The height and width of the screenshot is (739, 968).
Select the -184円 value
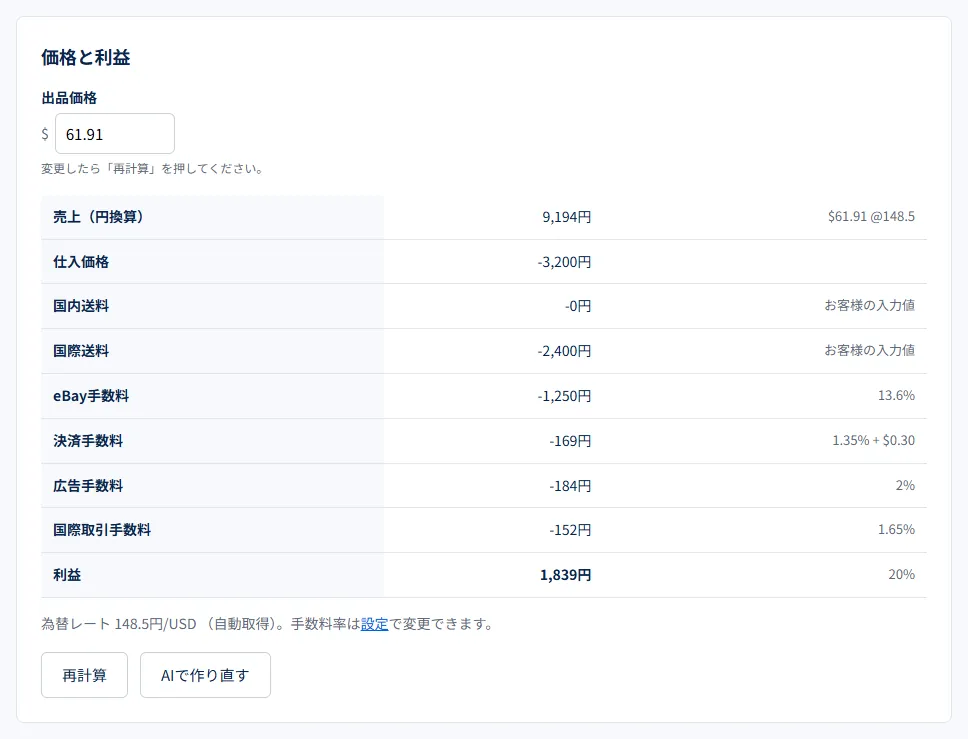[x=570, y=486]
